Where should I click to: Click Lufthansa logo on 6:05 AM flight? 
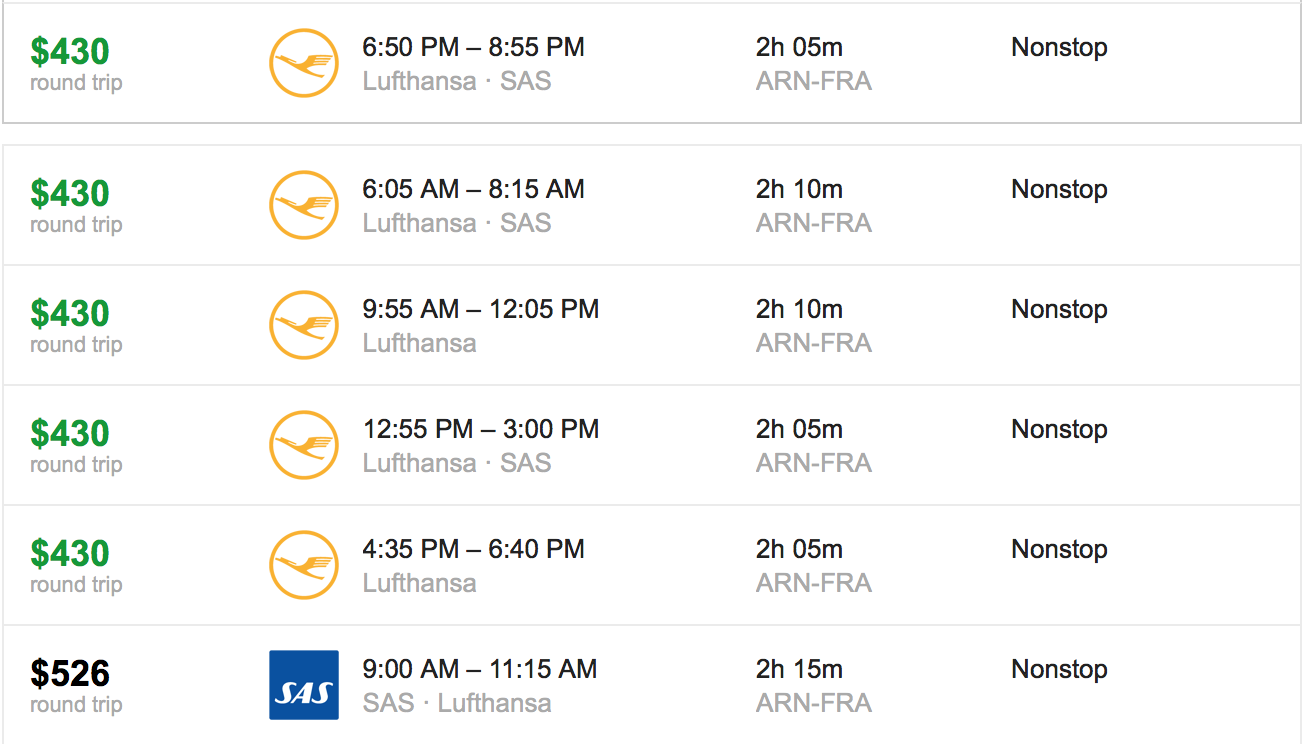(x=304, y=205)
